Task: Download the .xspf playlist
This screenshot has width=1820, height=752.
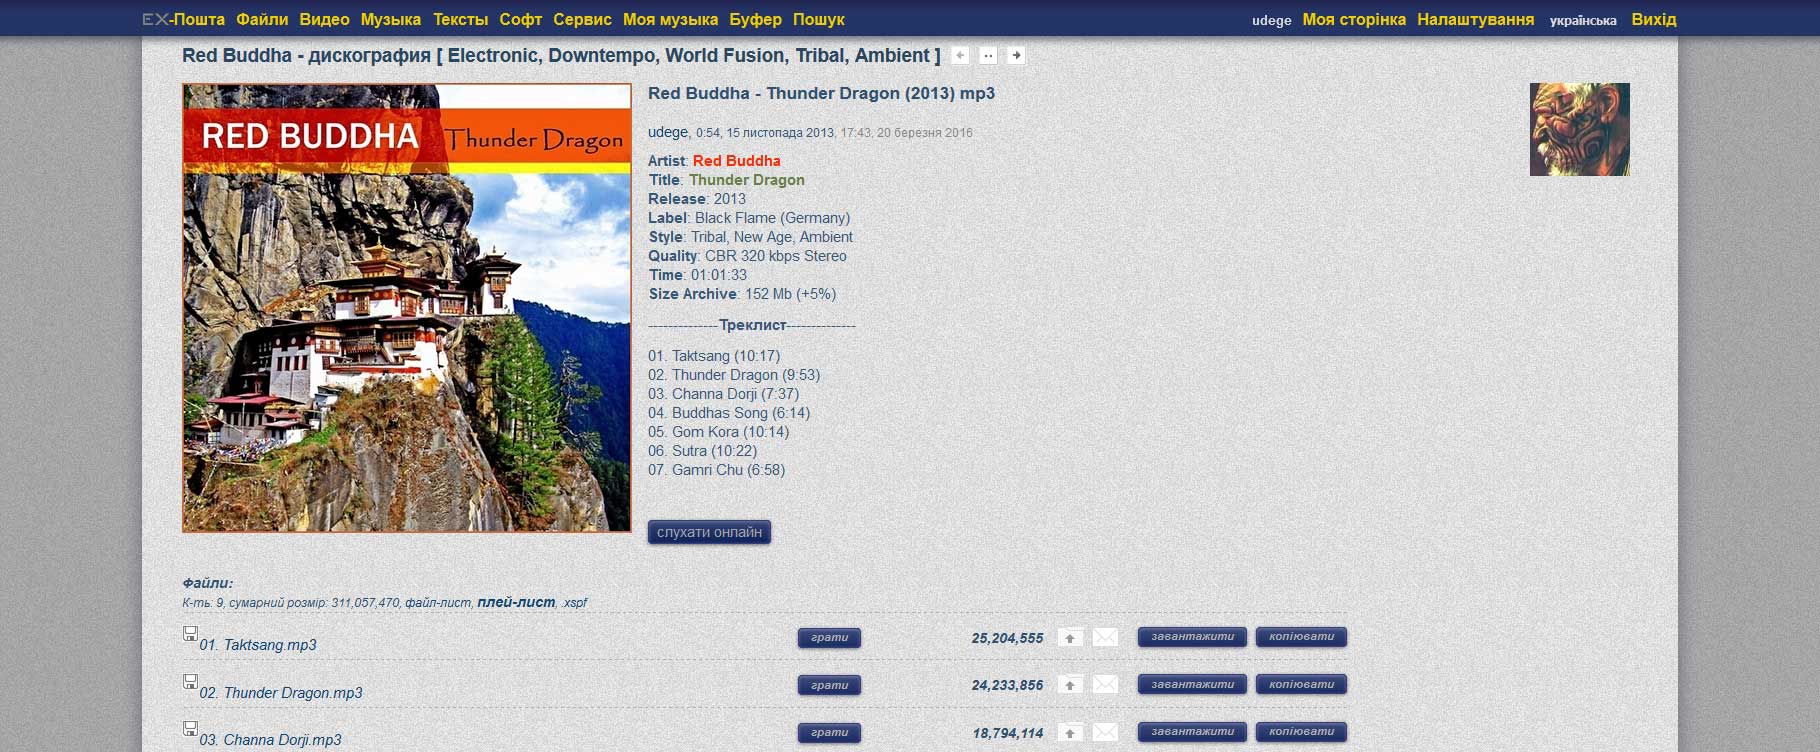Action: (x=574, y=603)
